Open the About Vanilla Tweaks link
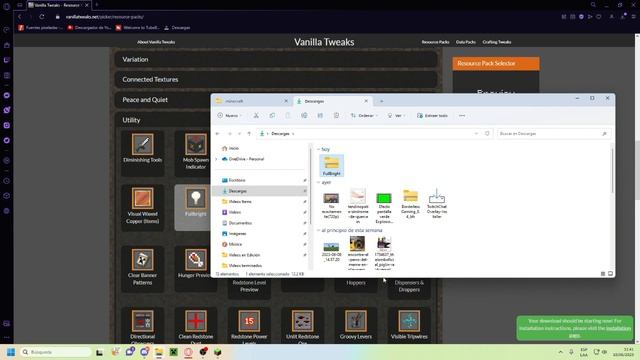 156,42
